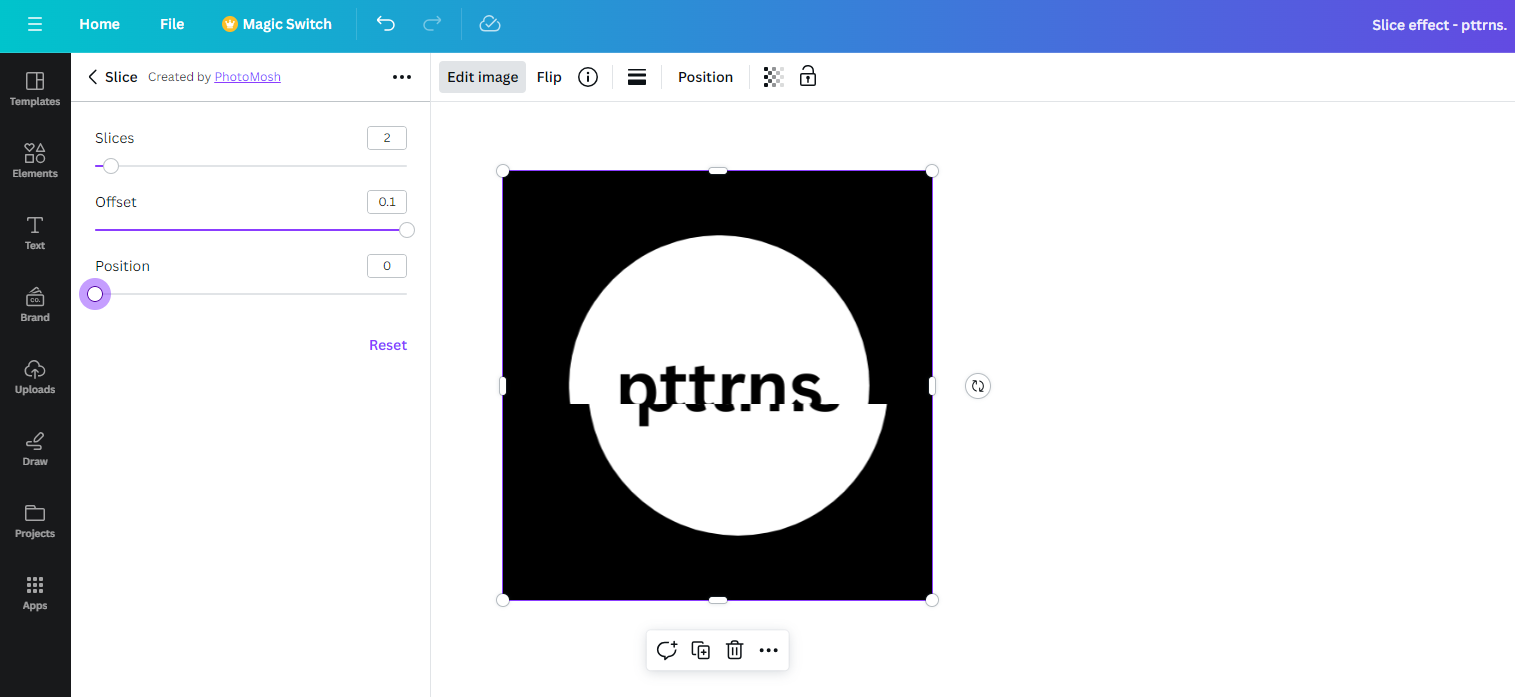This screenshot has width=1515, height=697.
Task: Click the Position slider handle
Action: click(x=95, y=294)
